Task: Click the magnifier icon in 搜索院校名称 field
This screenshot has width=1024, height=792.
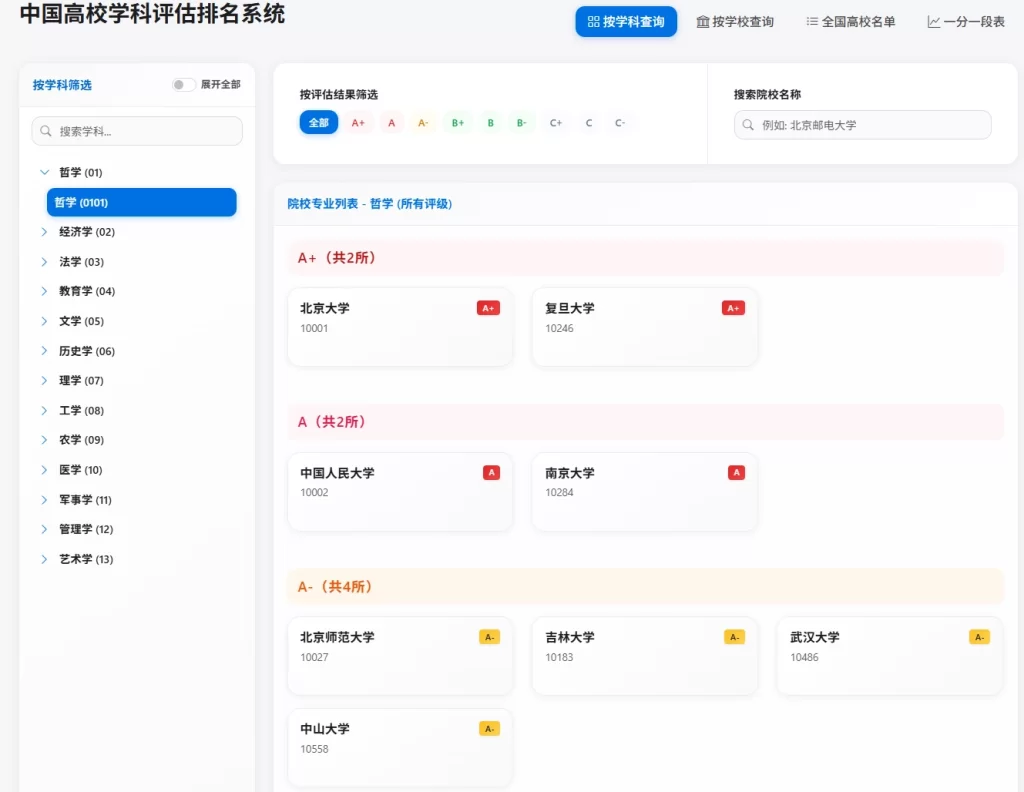Action: tap(748, 124)
